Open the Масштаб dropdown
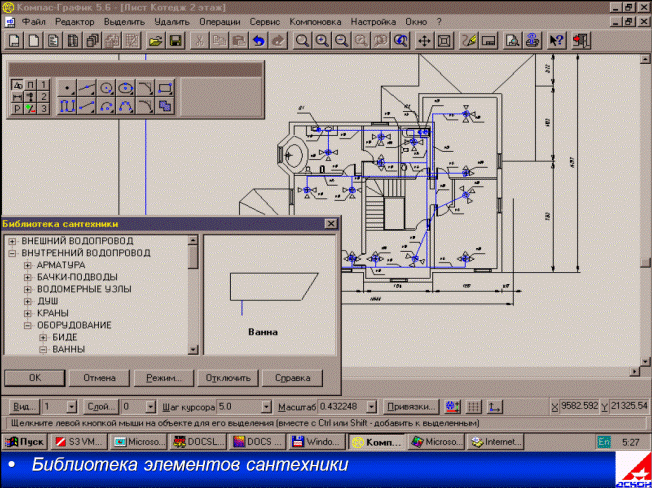The image size is (652, 488). pos(372,407)
